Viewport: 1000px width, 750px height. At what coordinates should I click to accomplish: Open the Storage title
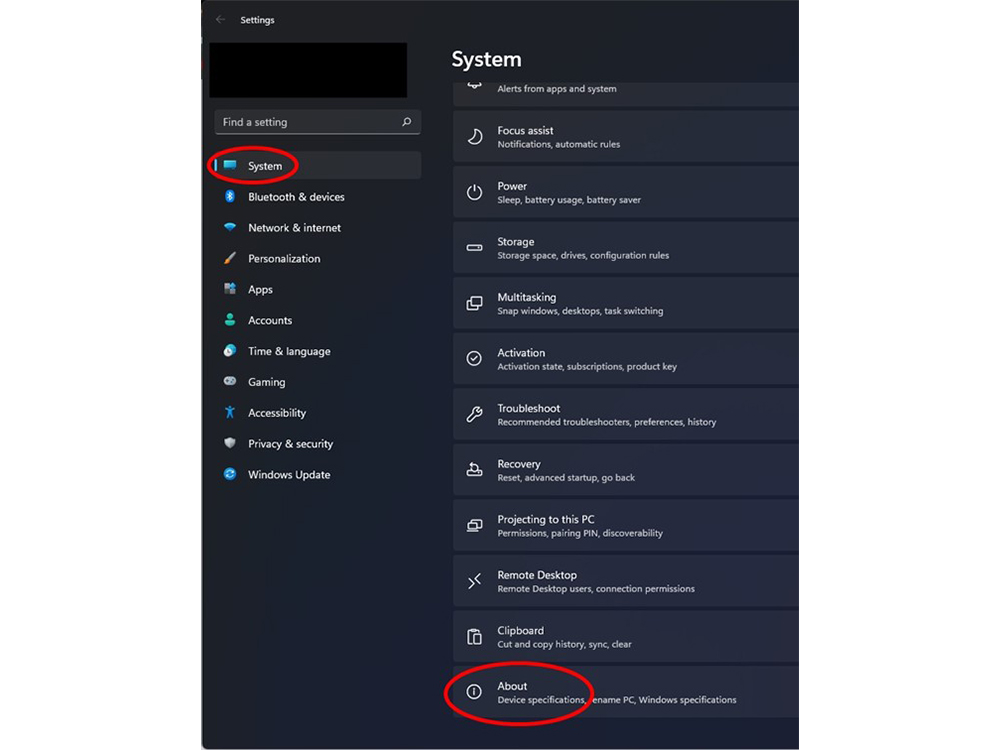pyautogui.click(x=515, y=242)
